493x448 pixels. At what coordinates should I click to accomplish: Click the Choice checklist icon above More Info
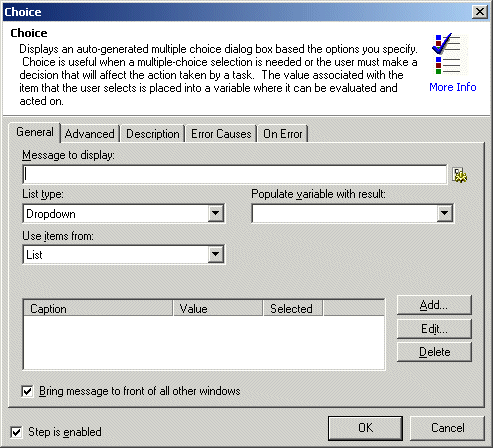coord(448,54)
